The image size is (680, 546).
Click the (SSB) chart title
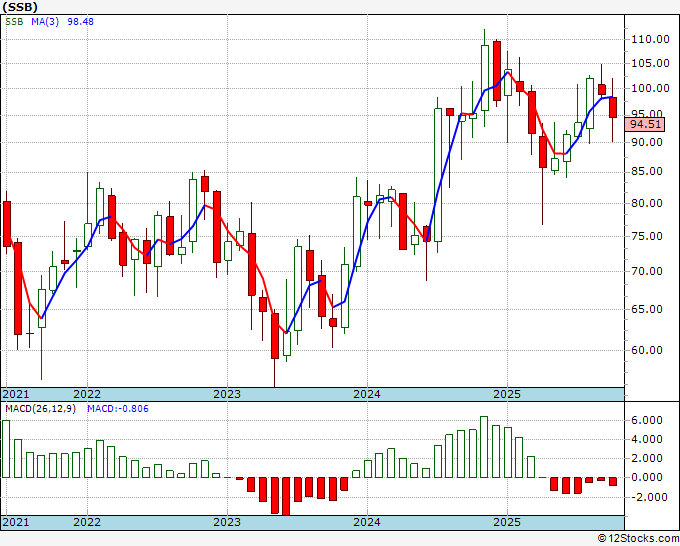click(x=20, y=7)
